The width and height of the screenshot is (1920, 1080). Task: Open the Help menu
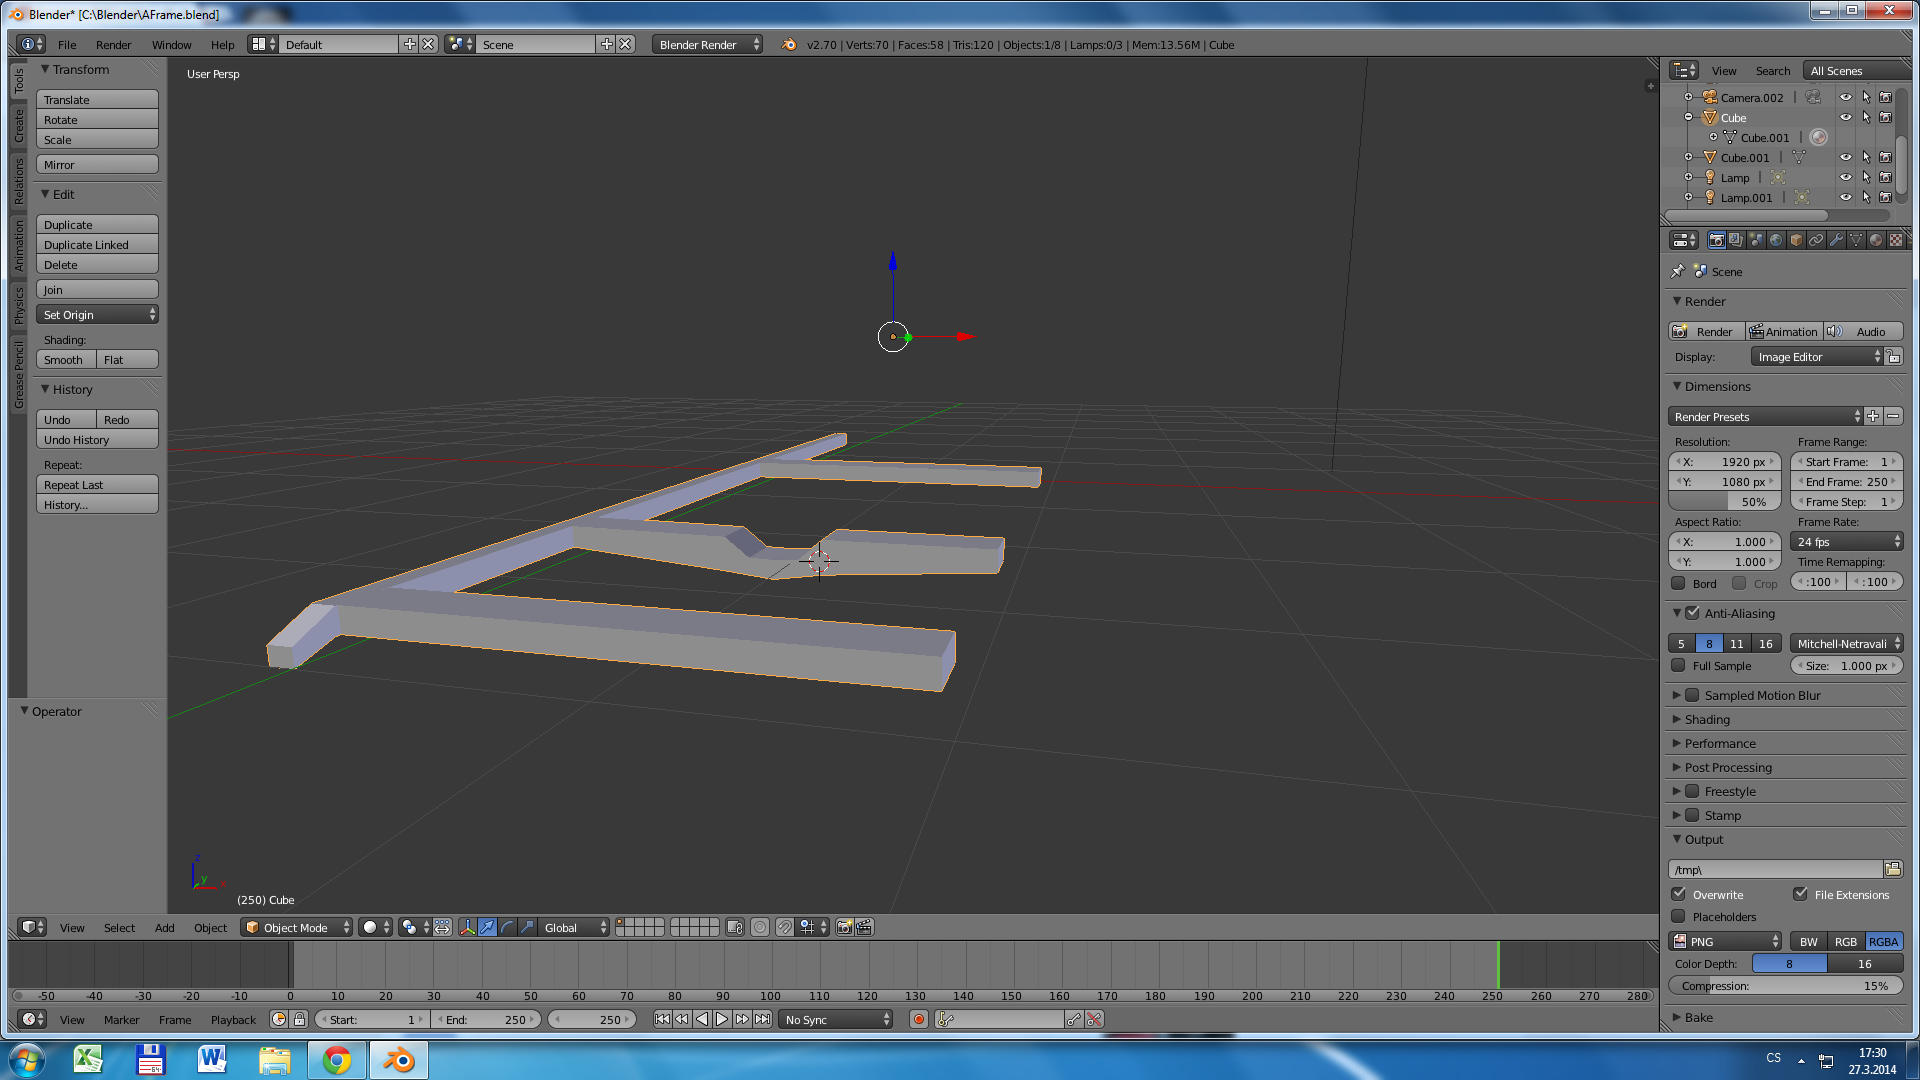point(222,44)
